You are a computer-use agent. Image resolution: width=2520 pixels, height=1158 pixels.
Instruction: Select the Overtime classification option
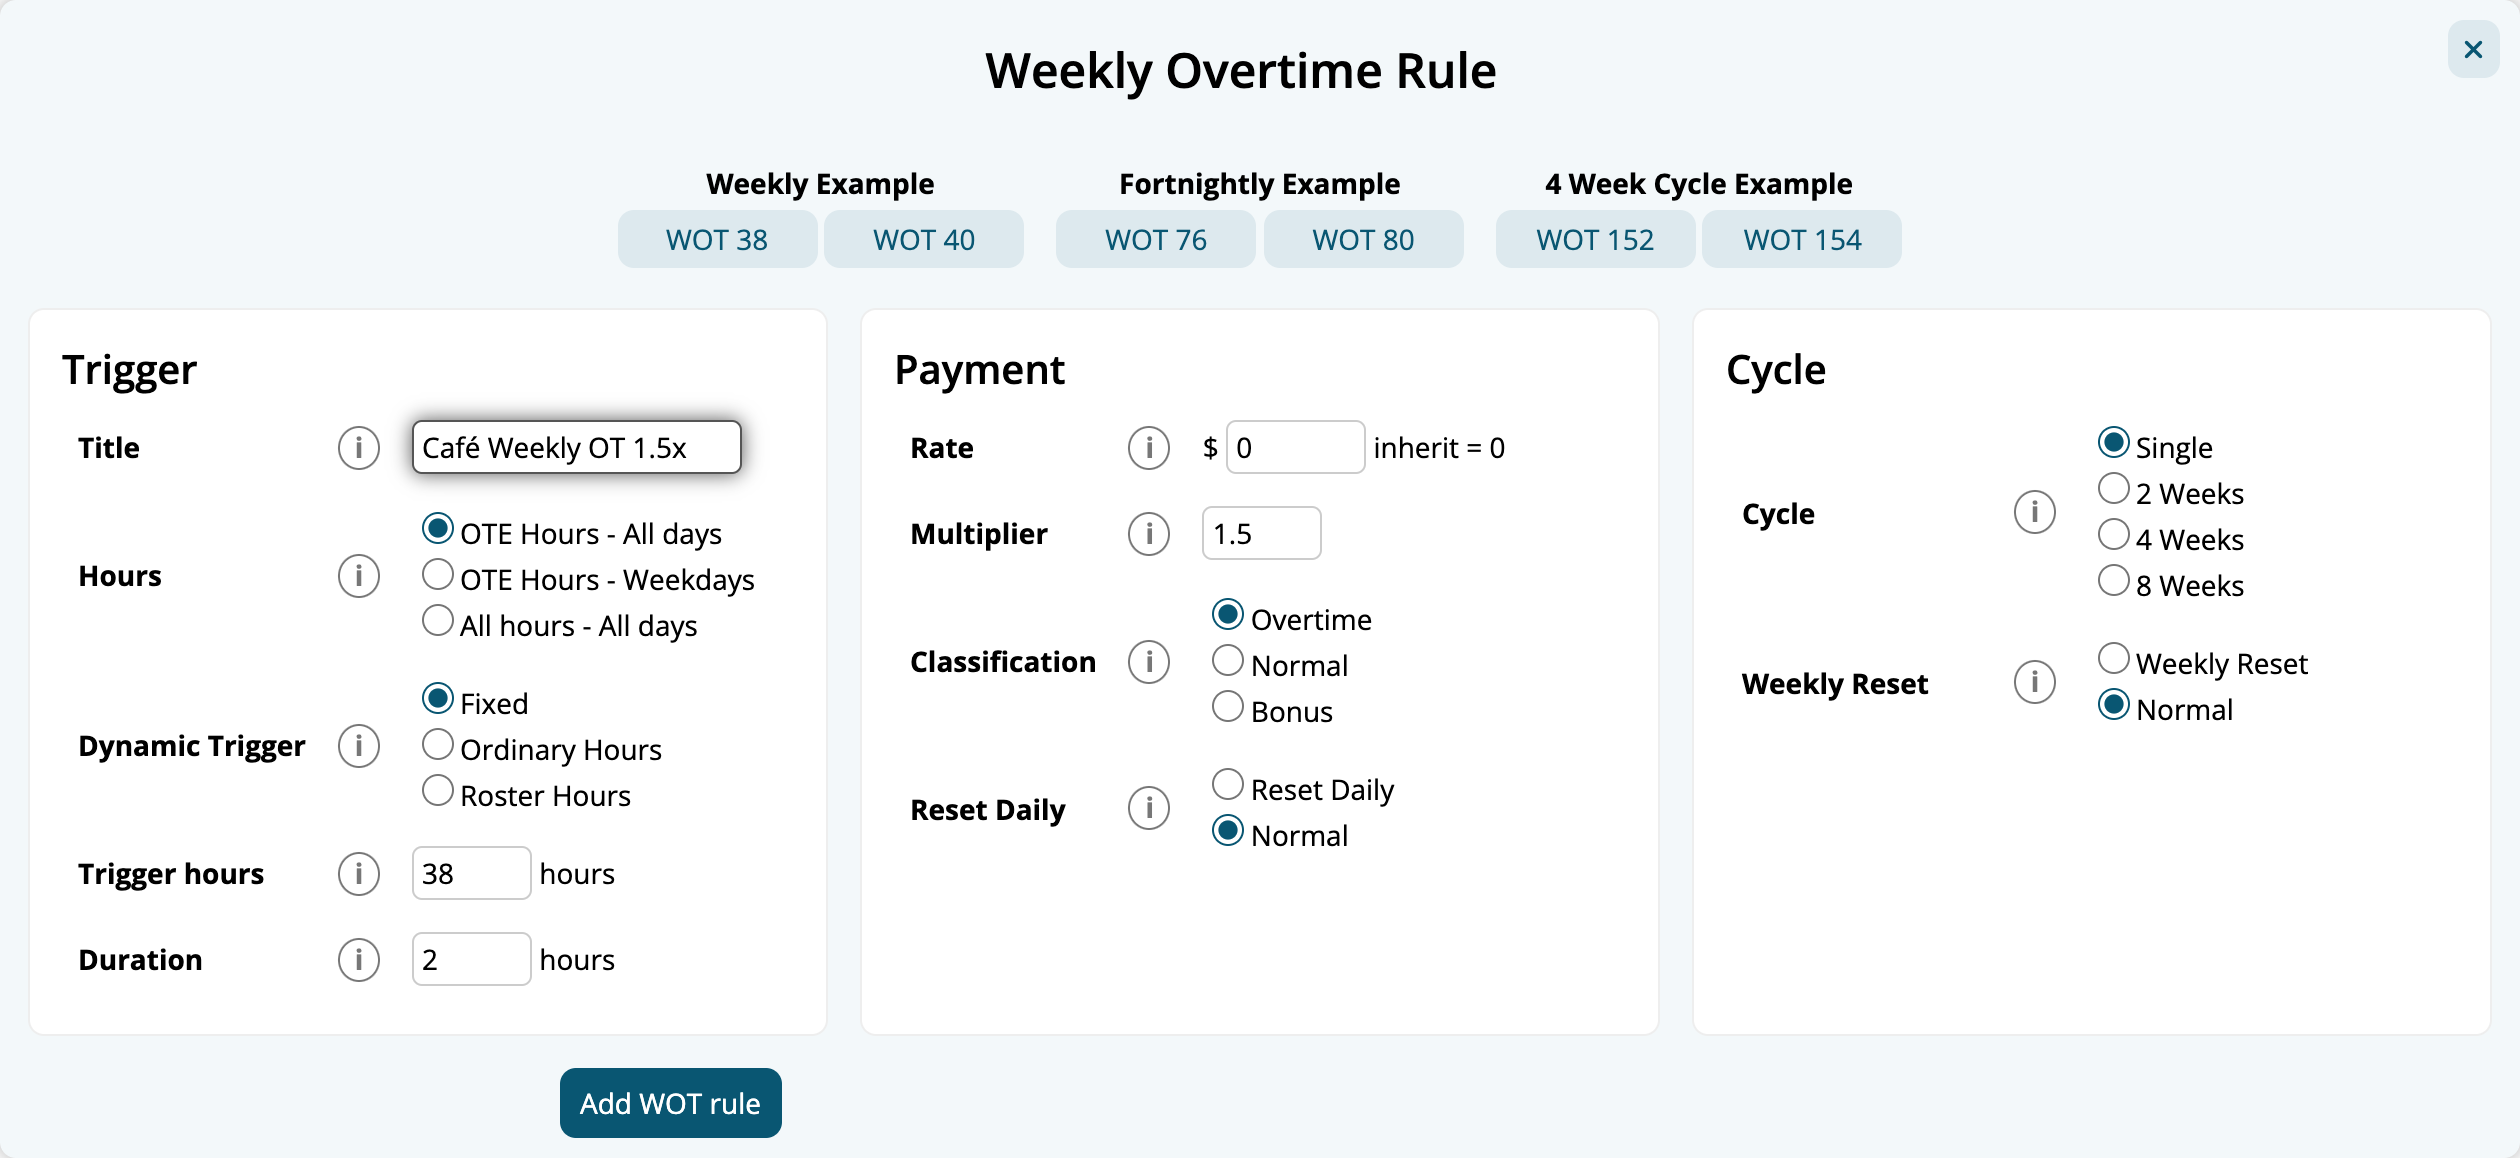pyautogui.click(x=1227, y=615)
